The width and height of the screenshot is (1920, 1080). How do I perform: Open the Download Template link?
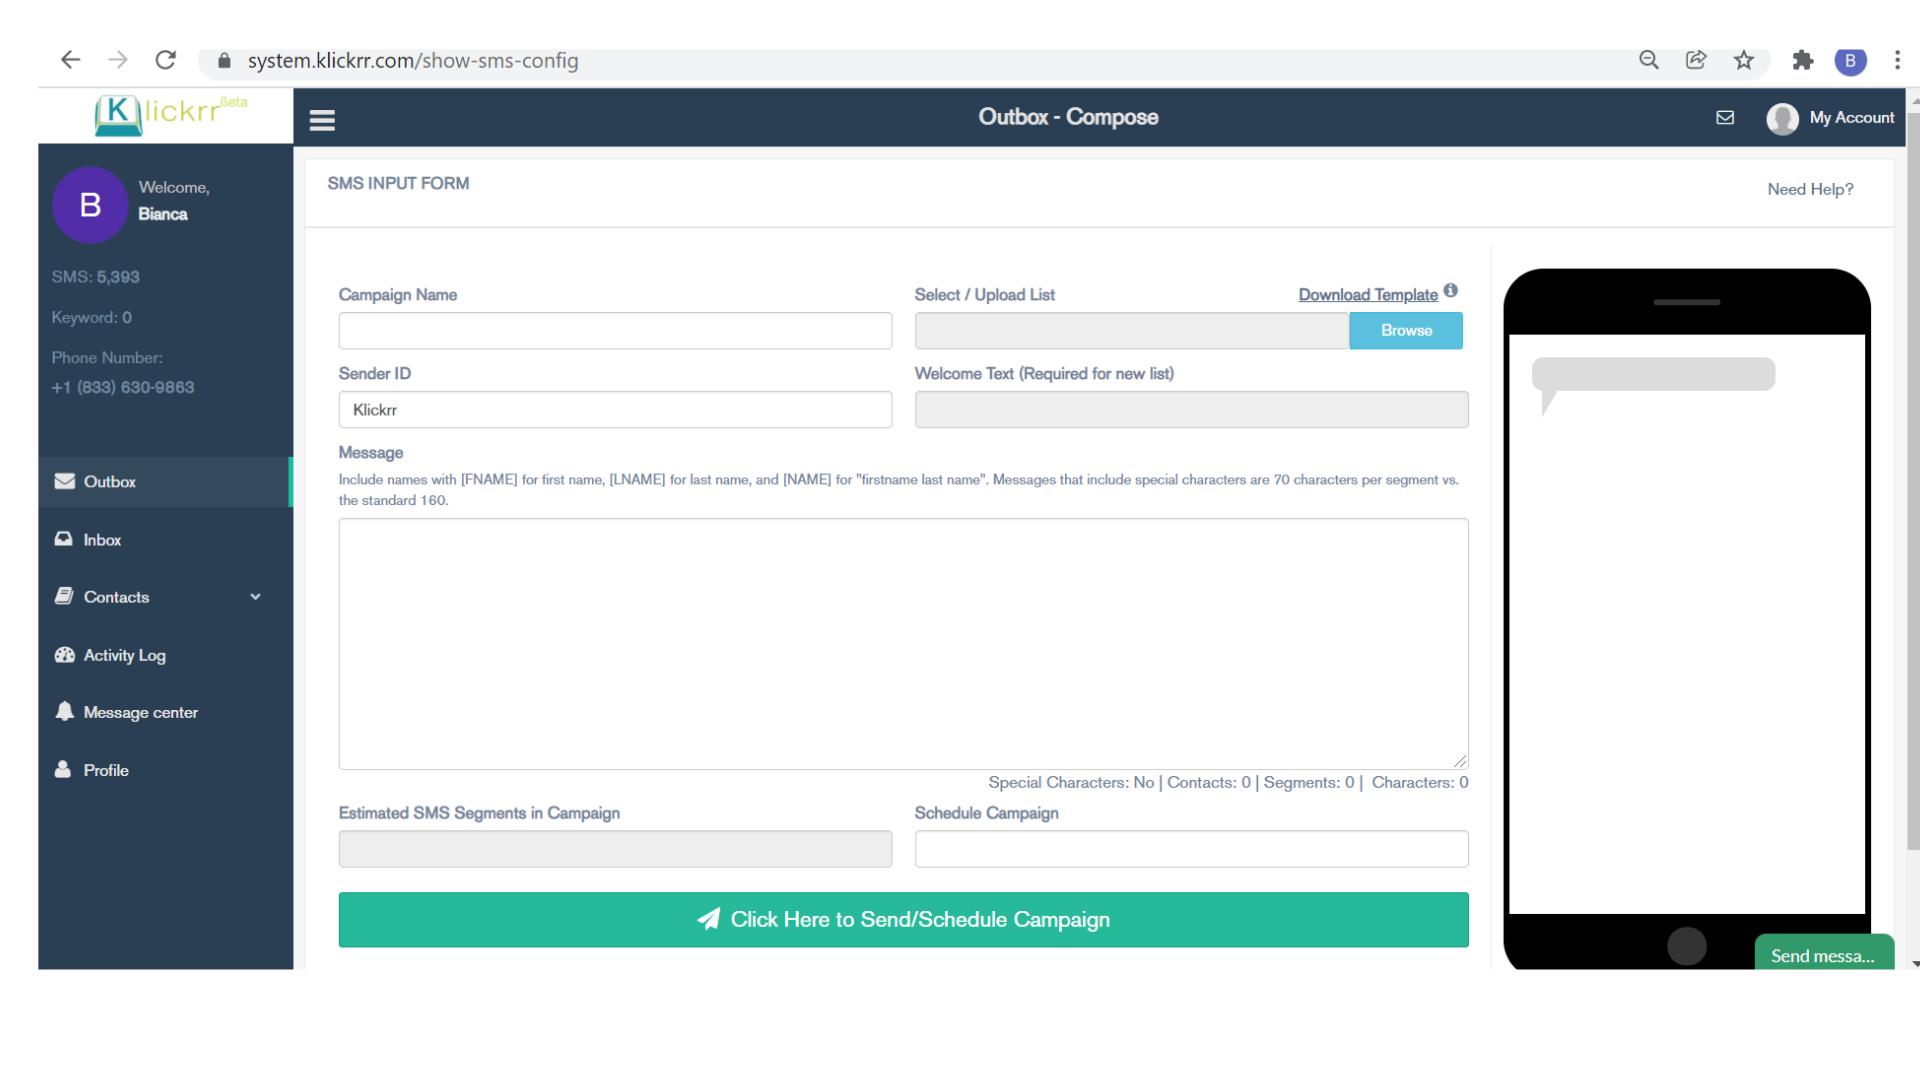click(x=1367, y=295)
